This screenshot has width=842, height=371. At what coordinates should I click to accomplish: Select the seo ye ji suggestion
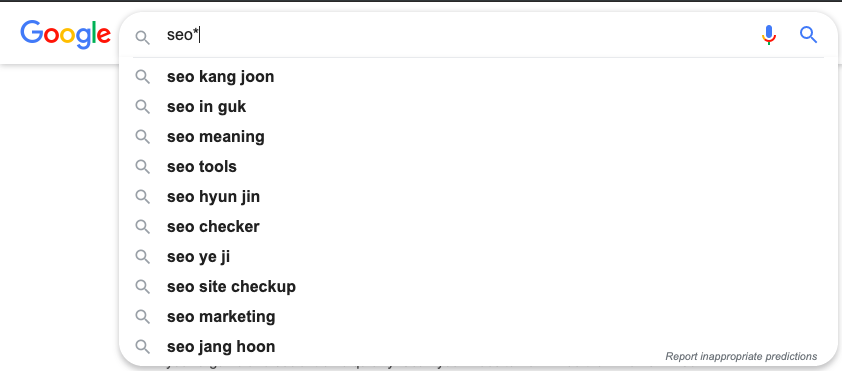click(478, 257)
